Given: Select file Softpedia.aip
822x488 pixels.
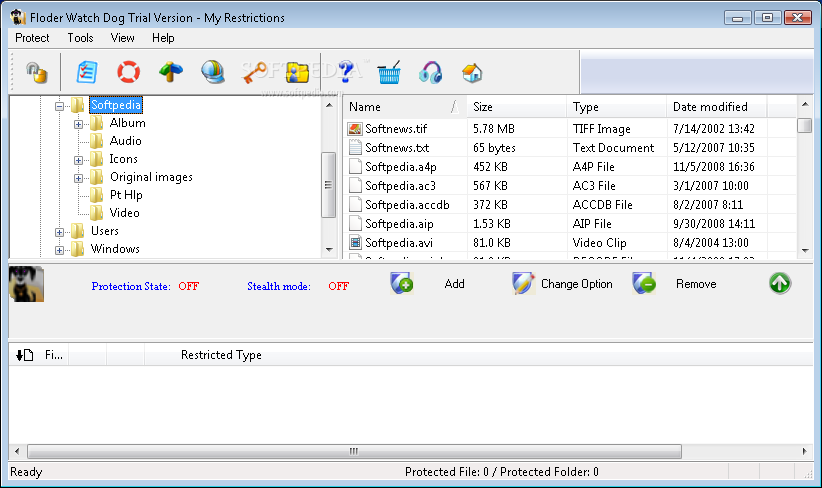Looking at the screenshot, I should tap(399, 223).
